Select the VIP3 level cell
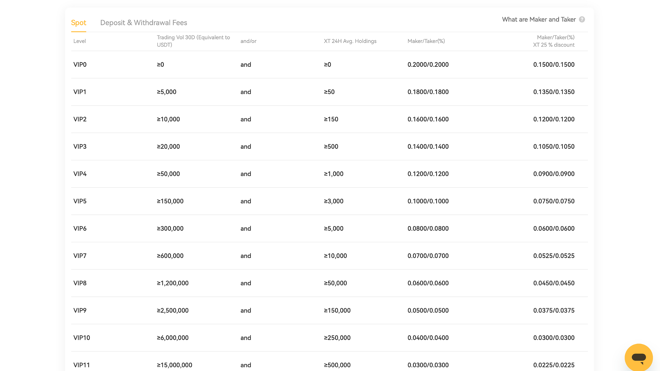660x371 pixels. pyautogui.click(x=80, y=147)
